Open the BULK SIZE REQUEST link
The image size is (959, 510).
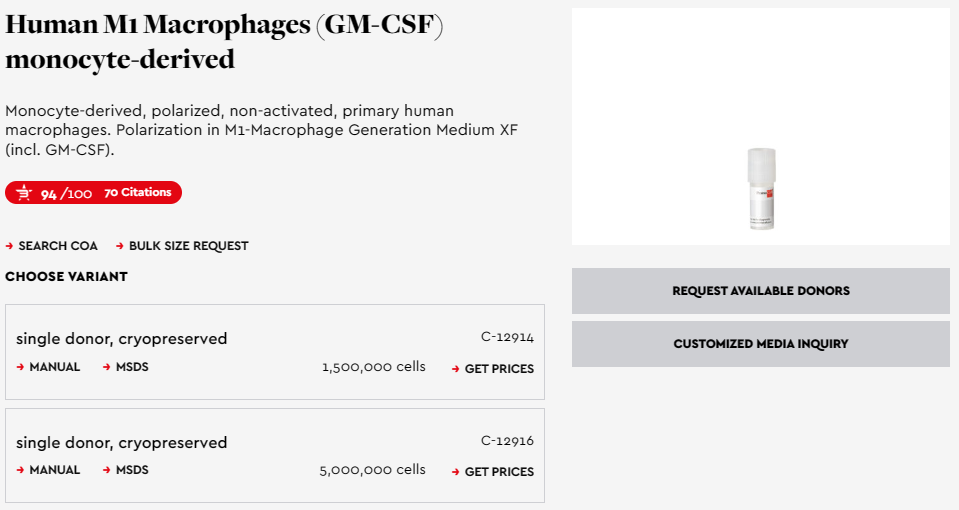pyautogui.click(x=188, y=246)
